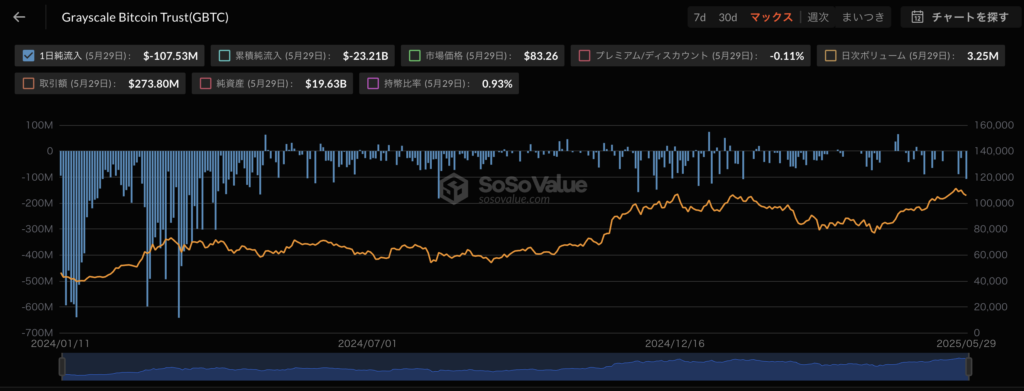
Task: Click the right handle of range slider
Action: [969, 366]
